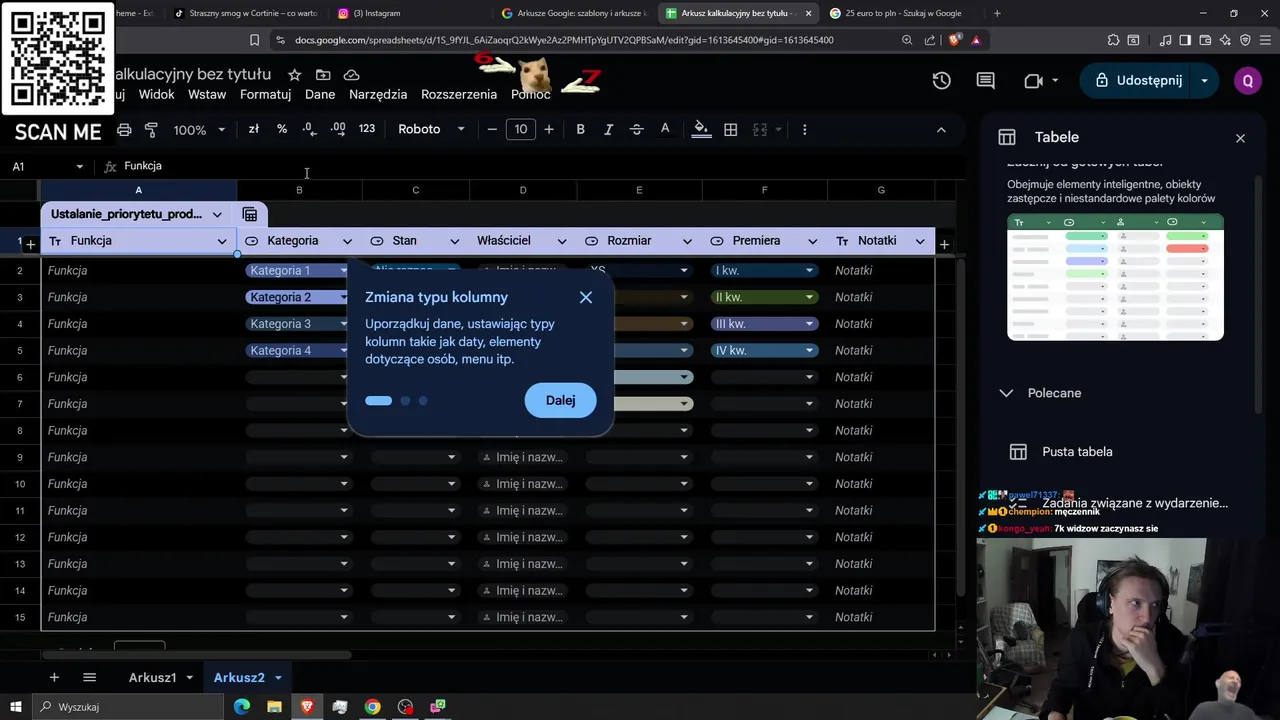Click the video call camera icon
This screenshot has width=1280, height=720.
pyautogui.click(x=1033, y=81)
